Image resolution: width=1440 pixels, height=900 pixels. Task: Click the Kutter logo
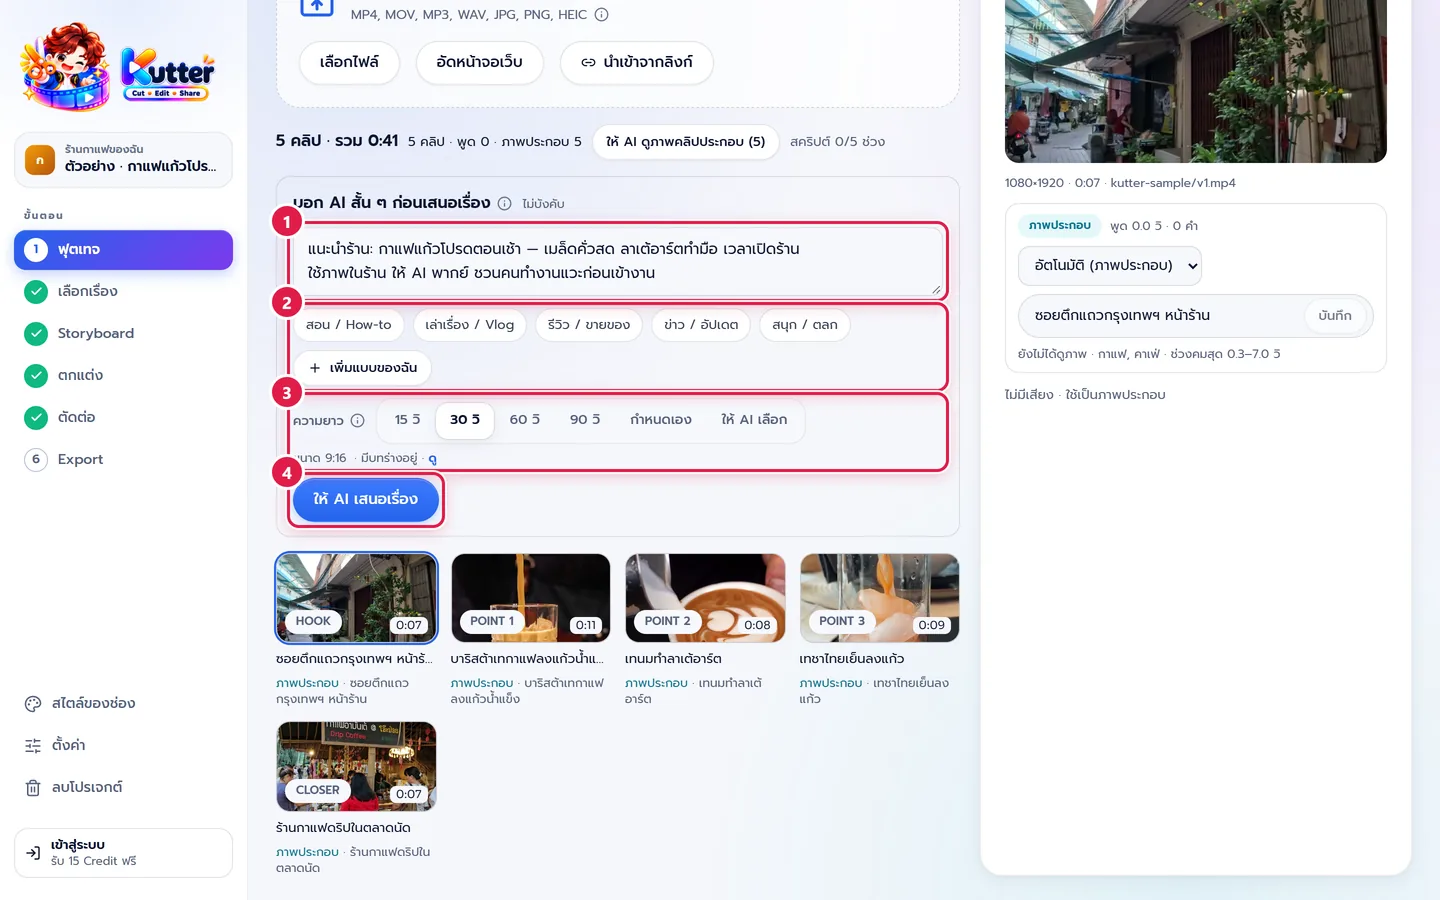(x=118, y=67)
